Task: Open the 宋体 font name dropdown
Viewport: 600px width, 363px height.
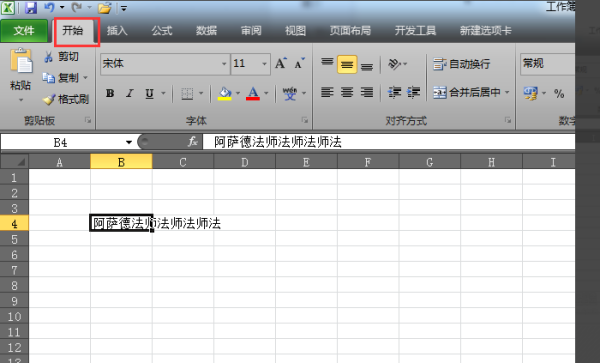Action: pyautogui.click(x=224, y=63)
